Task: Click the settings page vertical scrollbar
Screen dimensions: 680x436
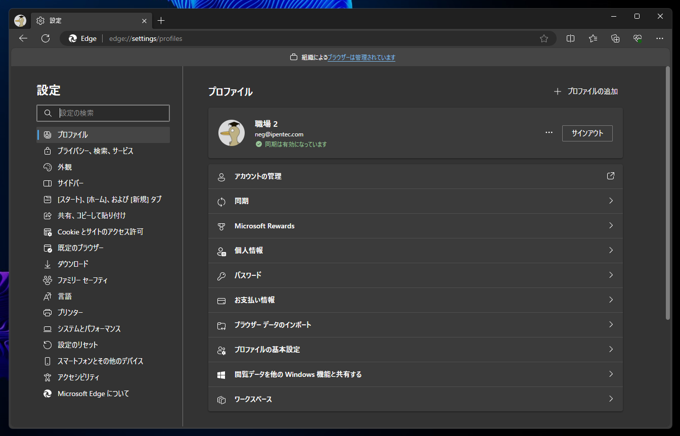Action: tap(668, 194)
